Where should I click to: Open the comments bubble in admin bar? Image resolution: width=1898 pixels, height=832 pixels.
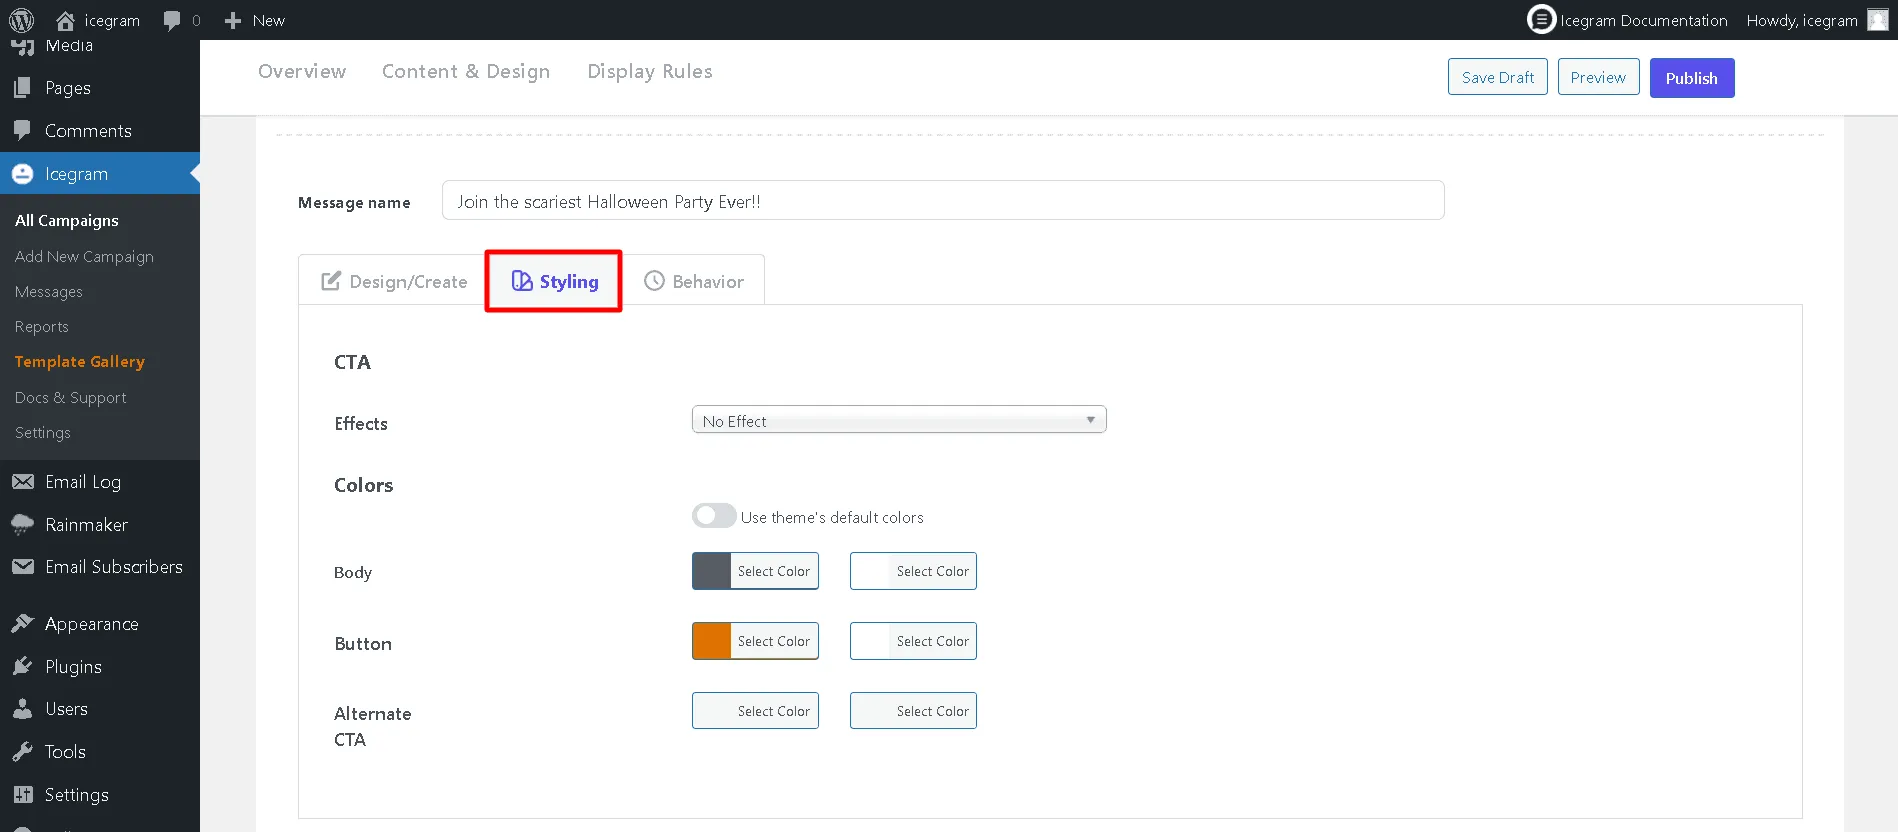pyautogui.click(x=172, y=20)
